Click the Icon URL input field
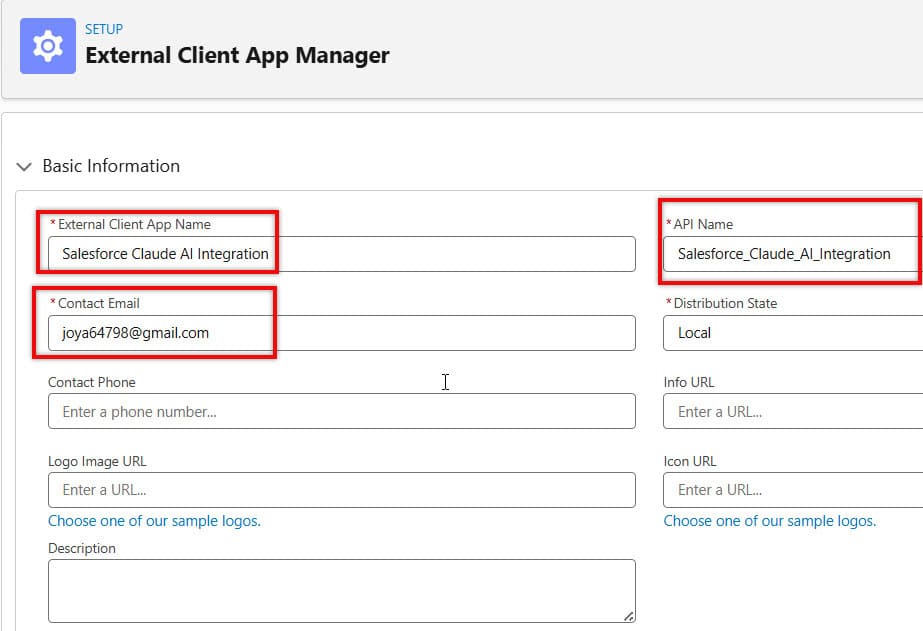The height and width of the screenshot is (631, 923). tap(793, 490)
